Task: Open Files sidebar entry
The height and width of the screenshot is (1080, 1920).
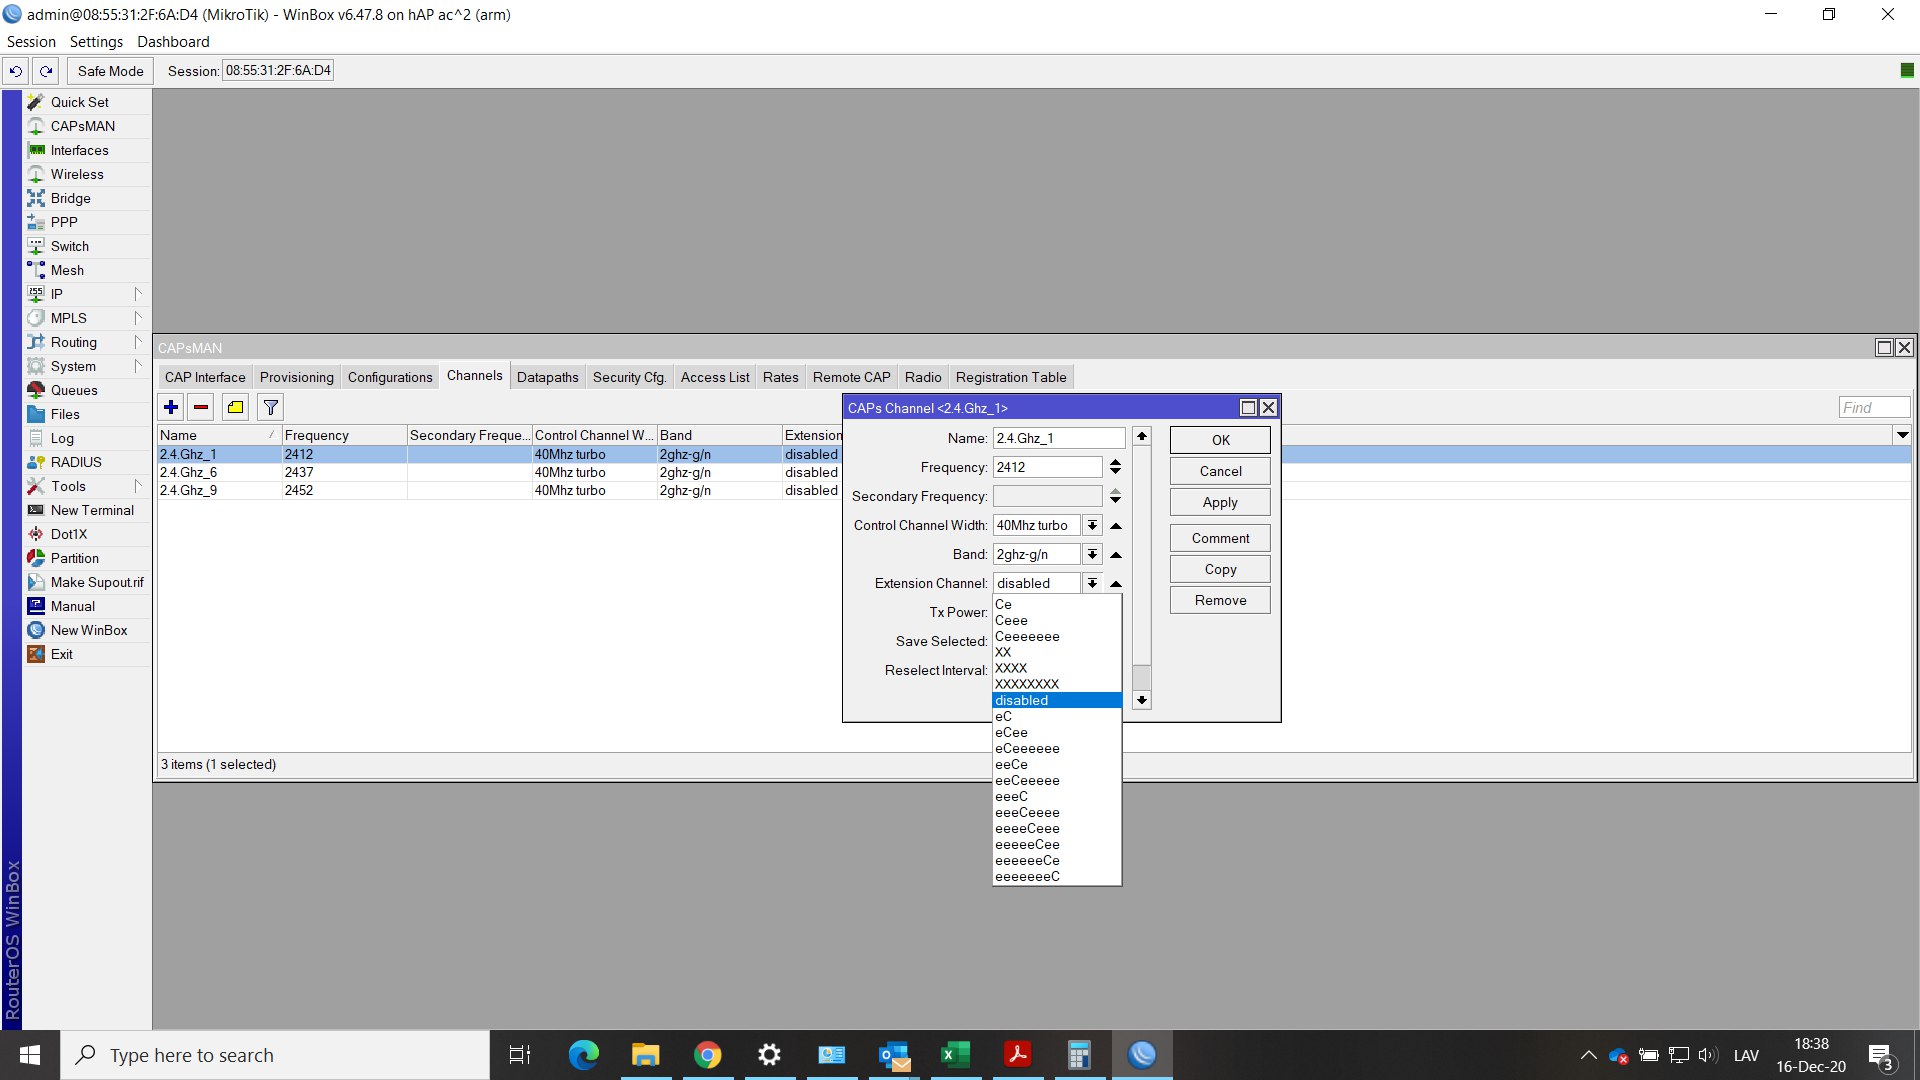Action: [65, 414]
